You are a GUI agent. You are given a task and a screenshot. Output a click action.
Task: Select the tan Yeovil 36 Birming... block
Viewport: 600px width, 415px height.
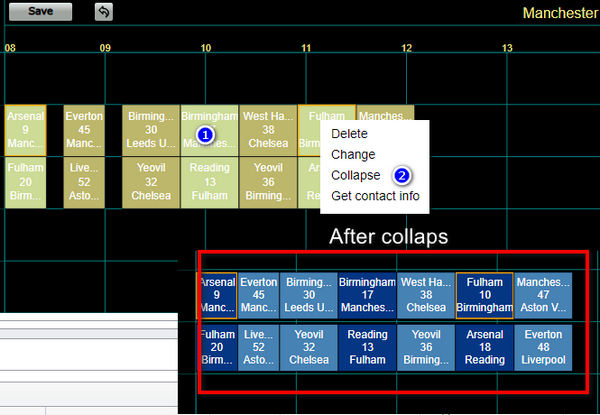click(268, 182)
